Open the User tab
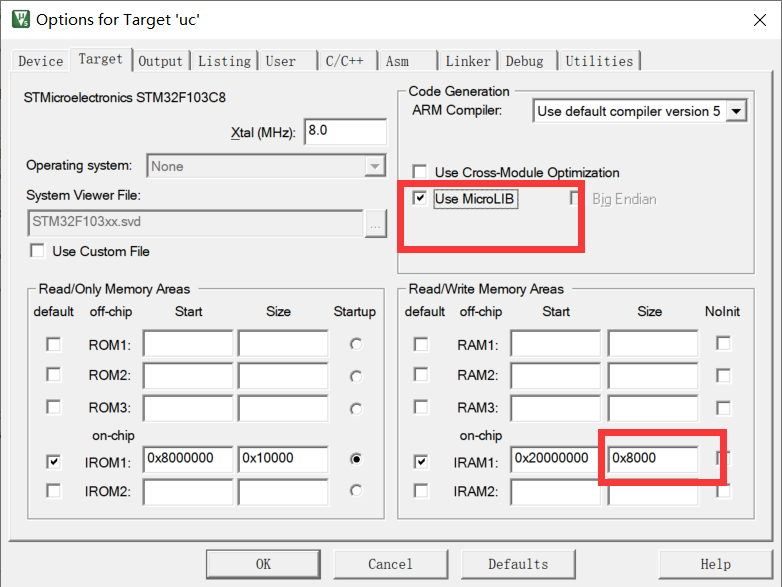This screenshot has width=782, height=587. pyautogui.click(x=280, y=61)
